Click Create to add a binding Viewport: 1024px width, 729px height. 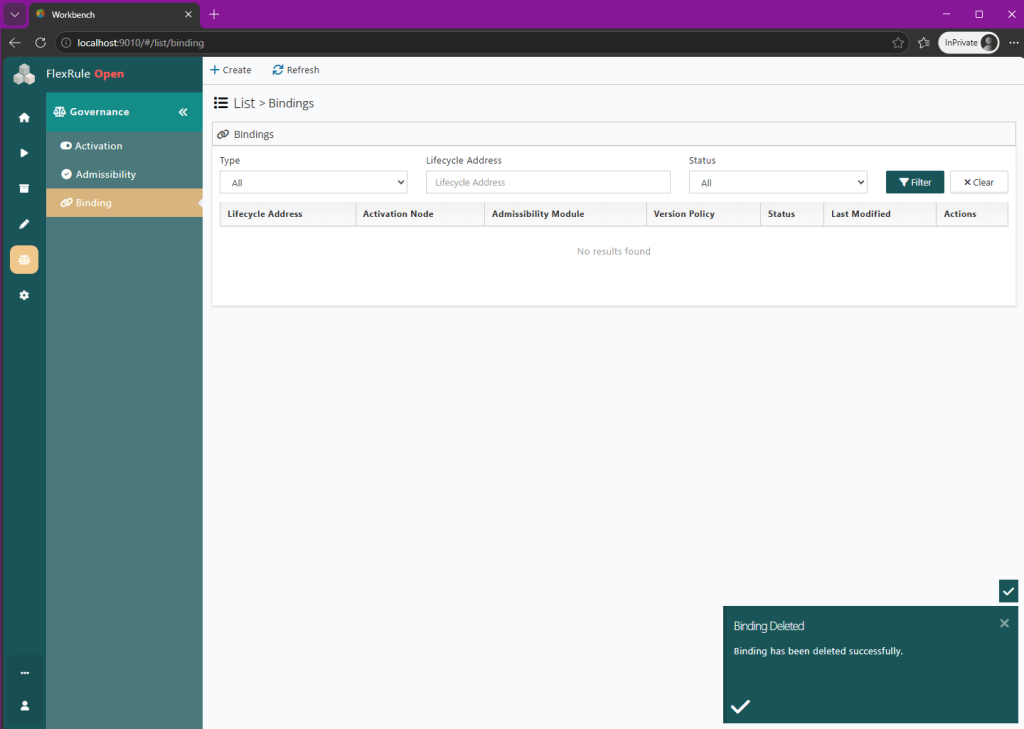pos(231,70)
